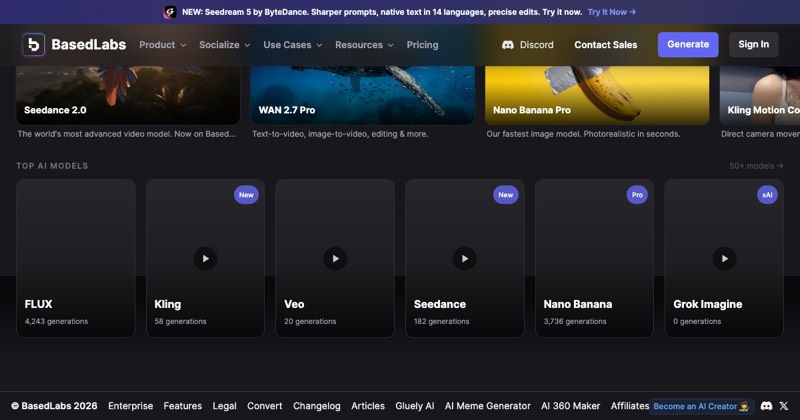Select the Seedance model card title
This screenshot has height=420, width=800.
[440, 304]
